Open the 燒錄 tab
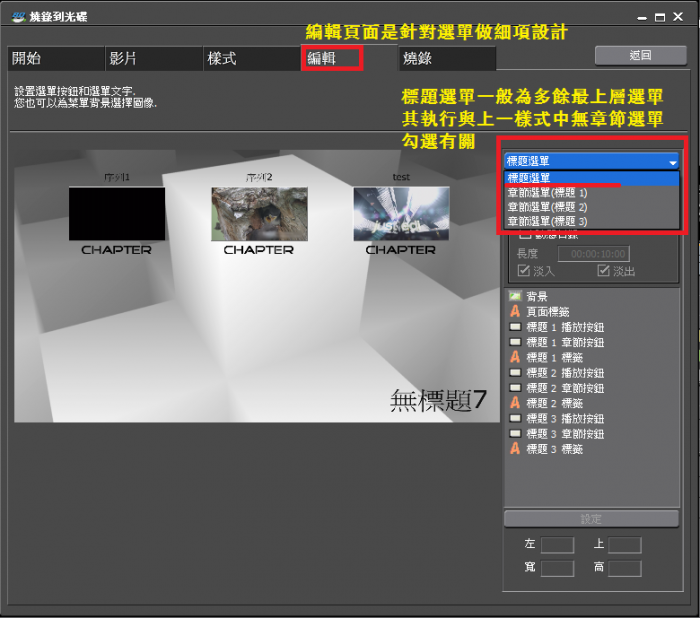Screen dimensions: 700x618 pyautogui.click(x=418, y=59)
